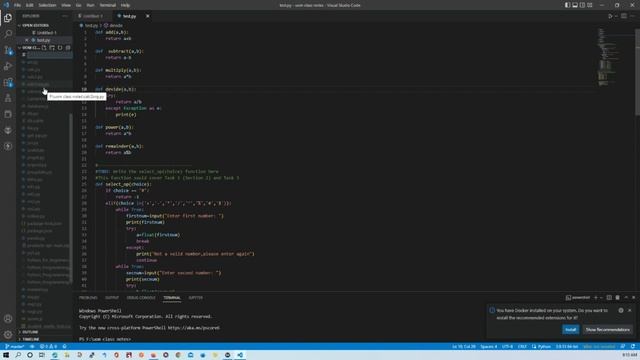Close test.py in Open Editors list

[x=27, y=40]
